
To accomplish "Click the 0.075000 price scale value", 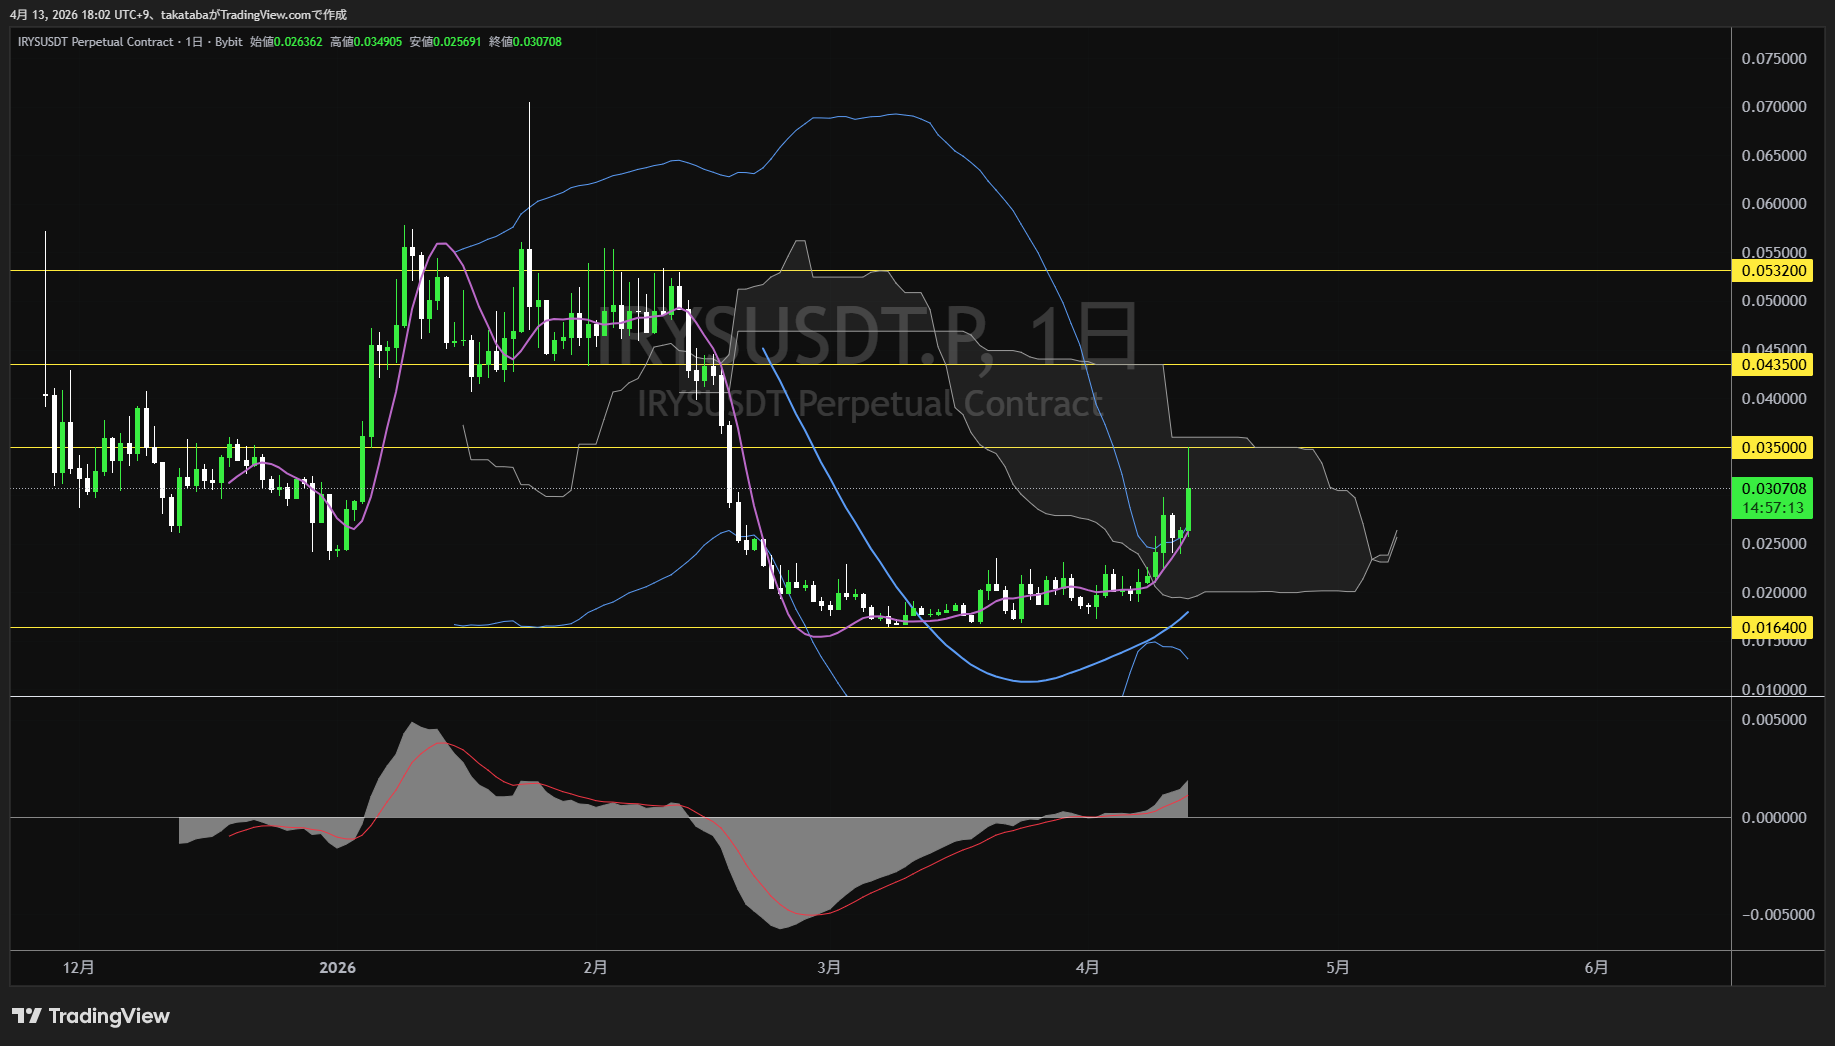I will click(1774, 59).
